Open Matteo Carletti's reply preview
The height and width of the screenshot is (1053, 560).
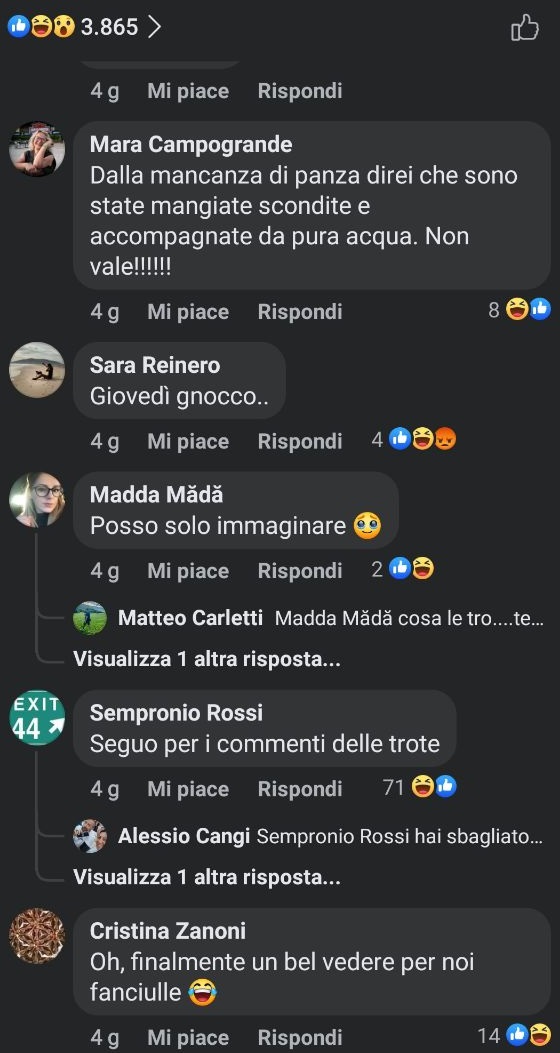[309, 619]
